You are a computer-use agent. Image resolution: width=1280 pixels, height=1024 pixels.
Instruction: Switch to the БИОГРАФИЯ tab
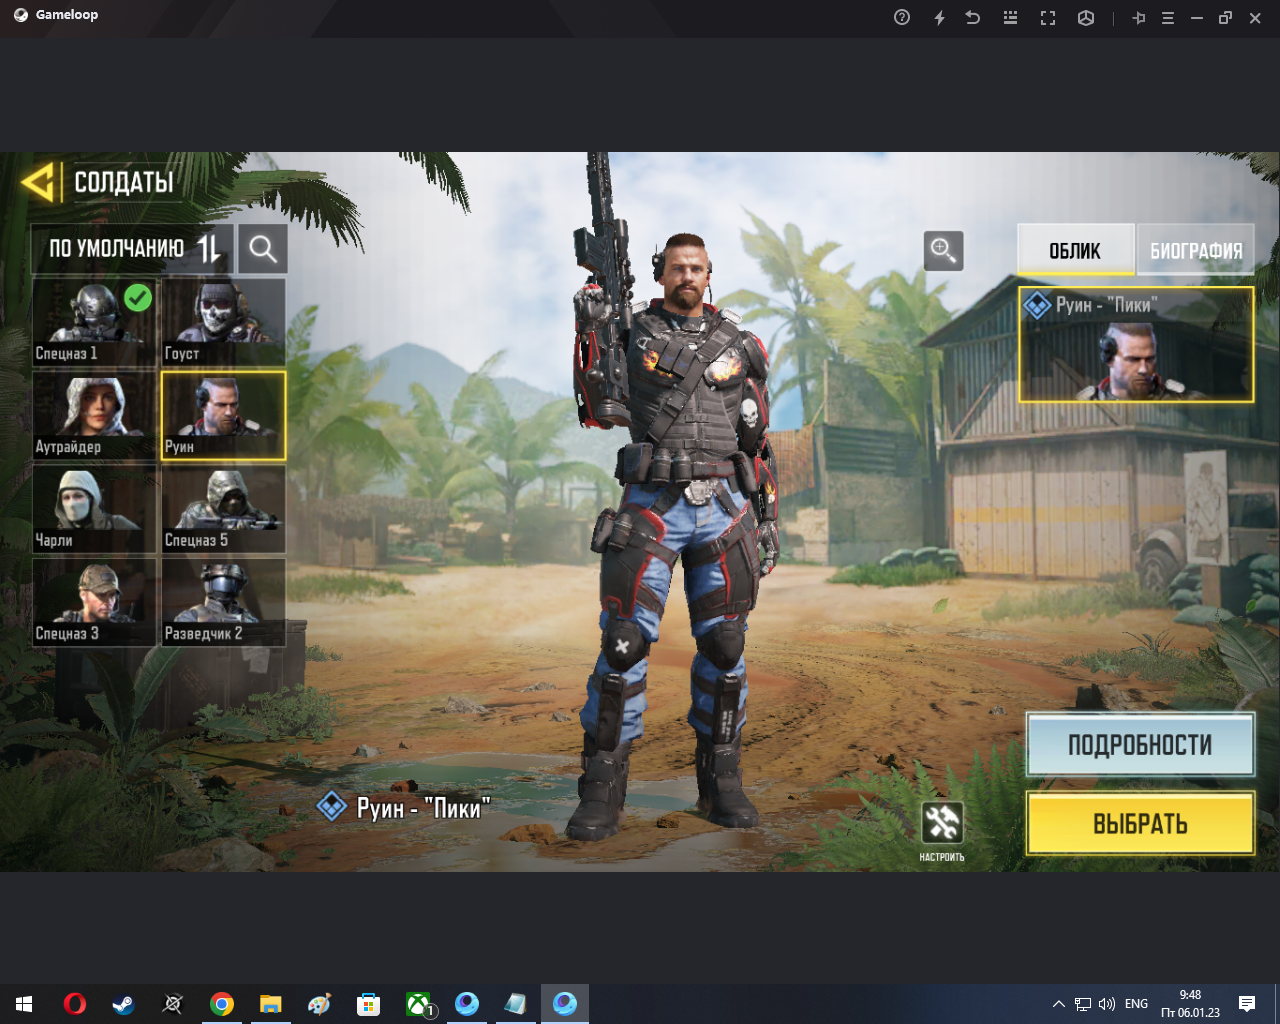pos(1196,250)
